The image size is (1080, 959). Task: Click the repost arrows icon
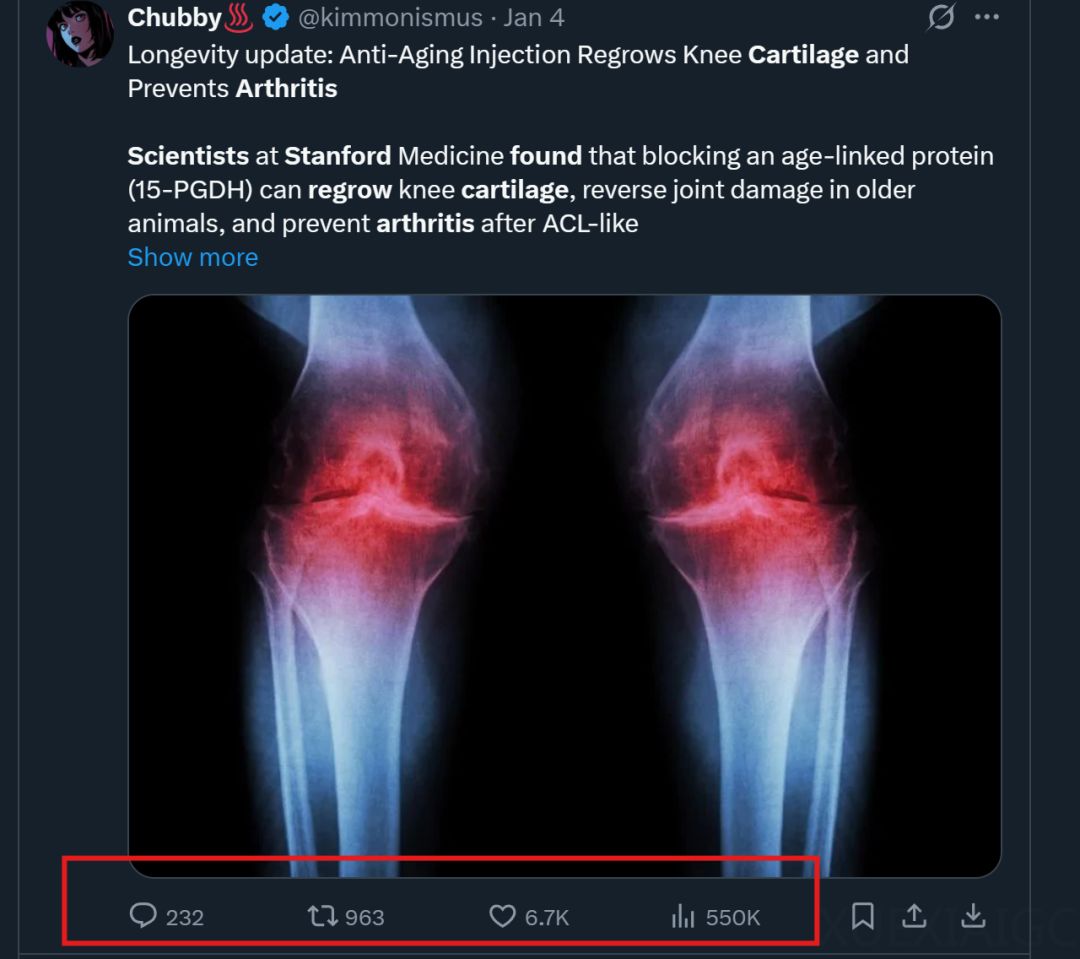321,916
